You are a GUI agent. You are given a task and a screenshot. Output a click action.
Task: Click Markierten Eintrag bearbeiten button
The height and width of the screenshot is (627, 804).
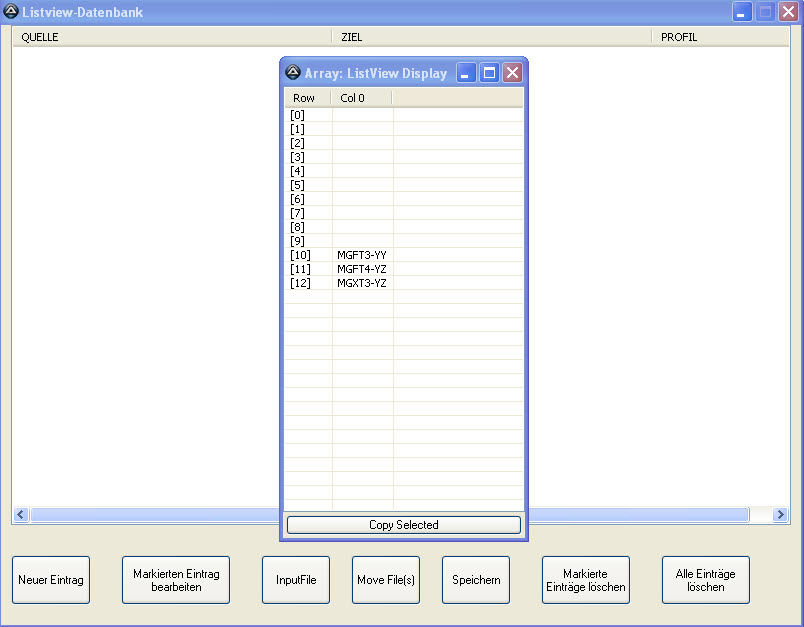[x=176, y=580]
